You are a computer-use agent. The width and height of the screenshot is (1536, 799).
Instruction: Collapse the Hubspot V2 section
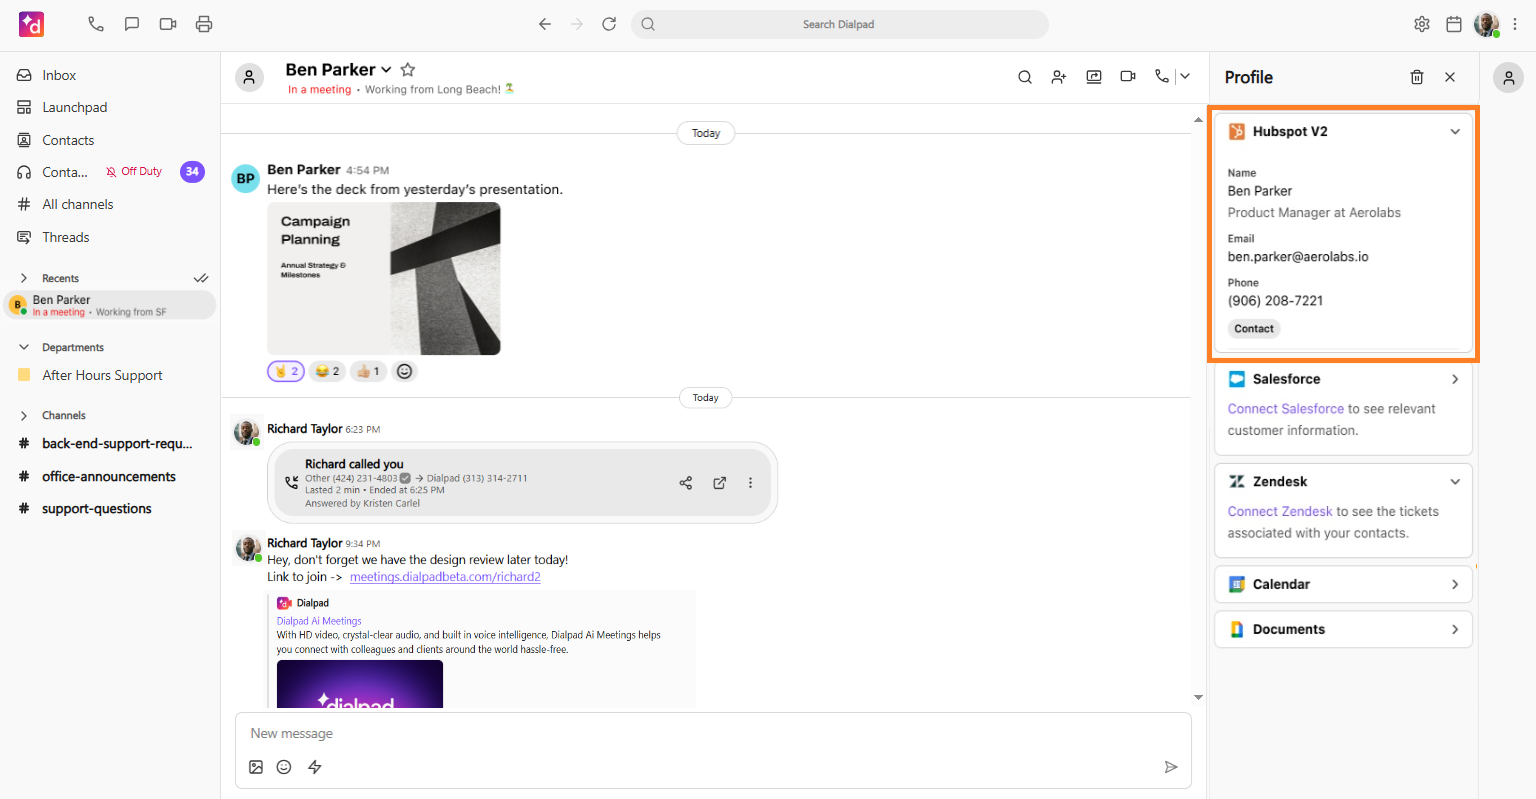1455,132
